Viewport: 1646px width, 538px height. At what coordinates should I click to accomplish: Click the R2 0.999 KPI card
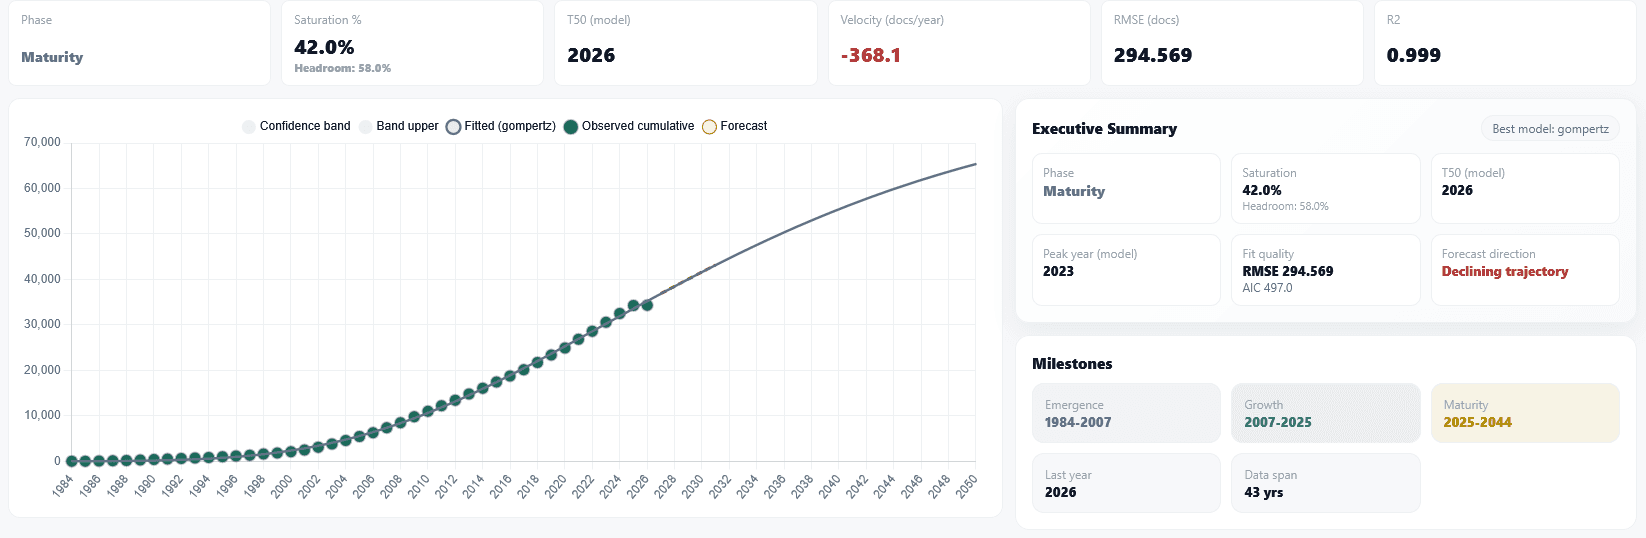click(1505, 43)
